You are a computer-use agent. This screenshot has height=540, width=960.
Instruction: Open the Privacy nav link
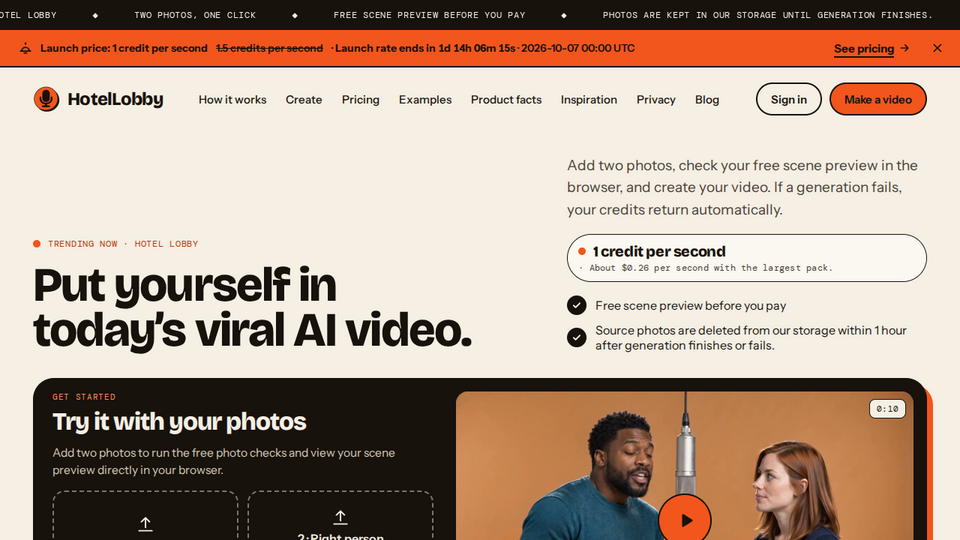pos(656,99)
